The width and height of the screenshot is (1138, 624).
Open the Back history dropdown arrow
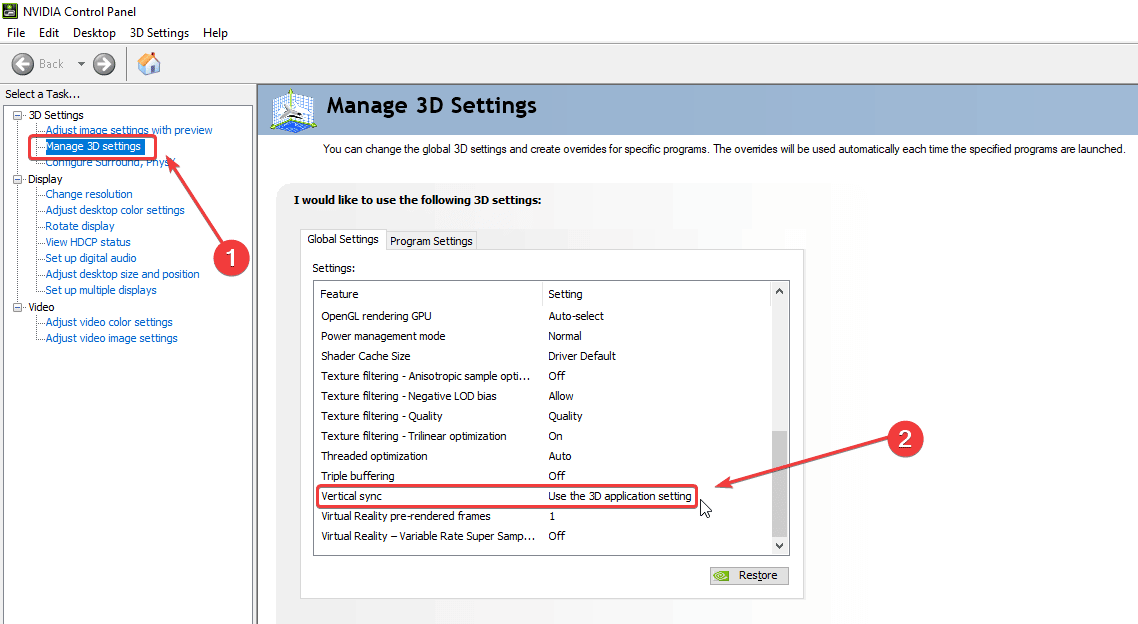81,64
